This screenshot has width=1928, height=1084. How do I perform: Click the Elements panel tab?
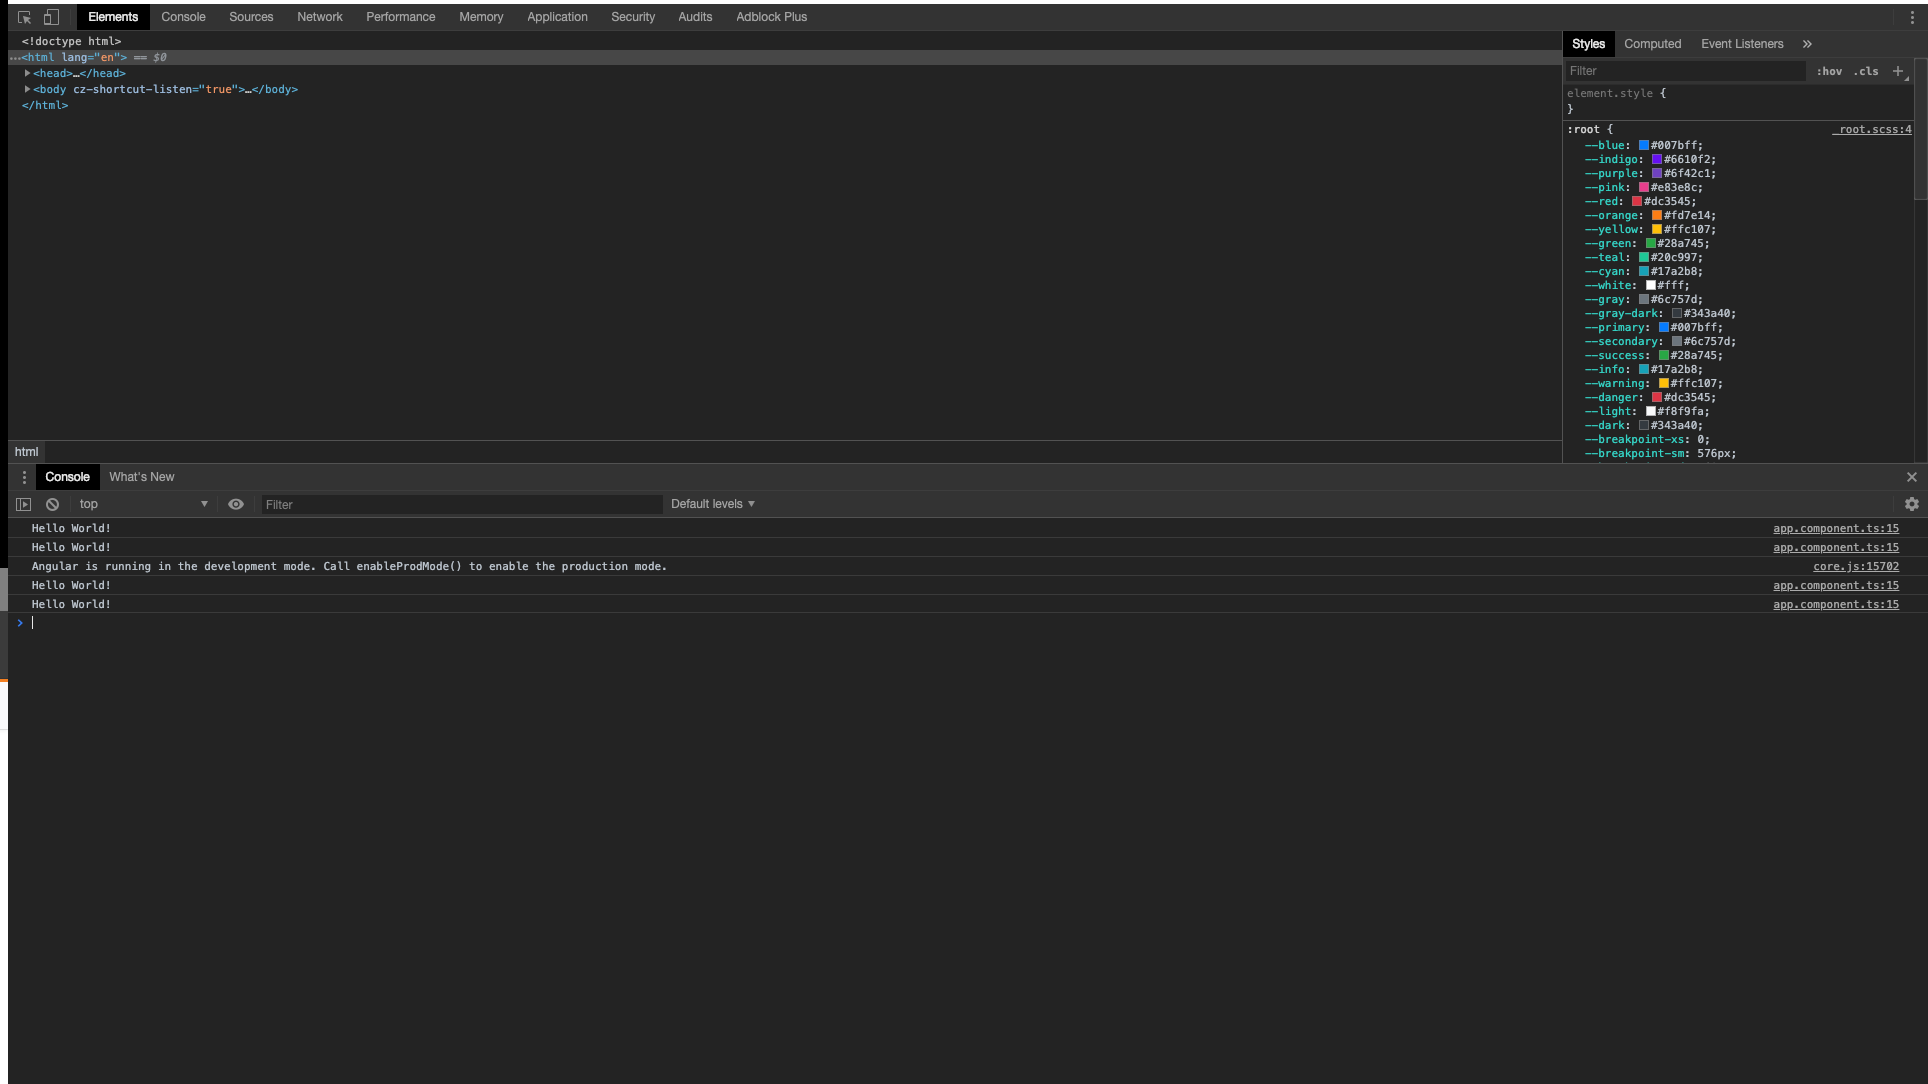tap(113, 16)
